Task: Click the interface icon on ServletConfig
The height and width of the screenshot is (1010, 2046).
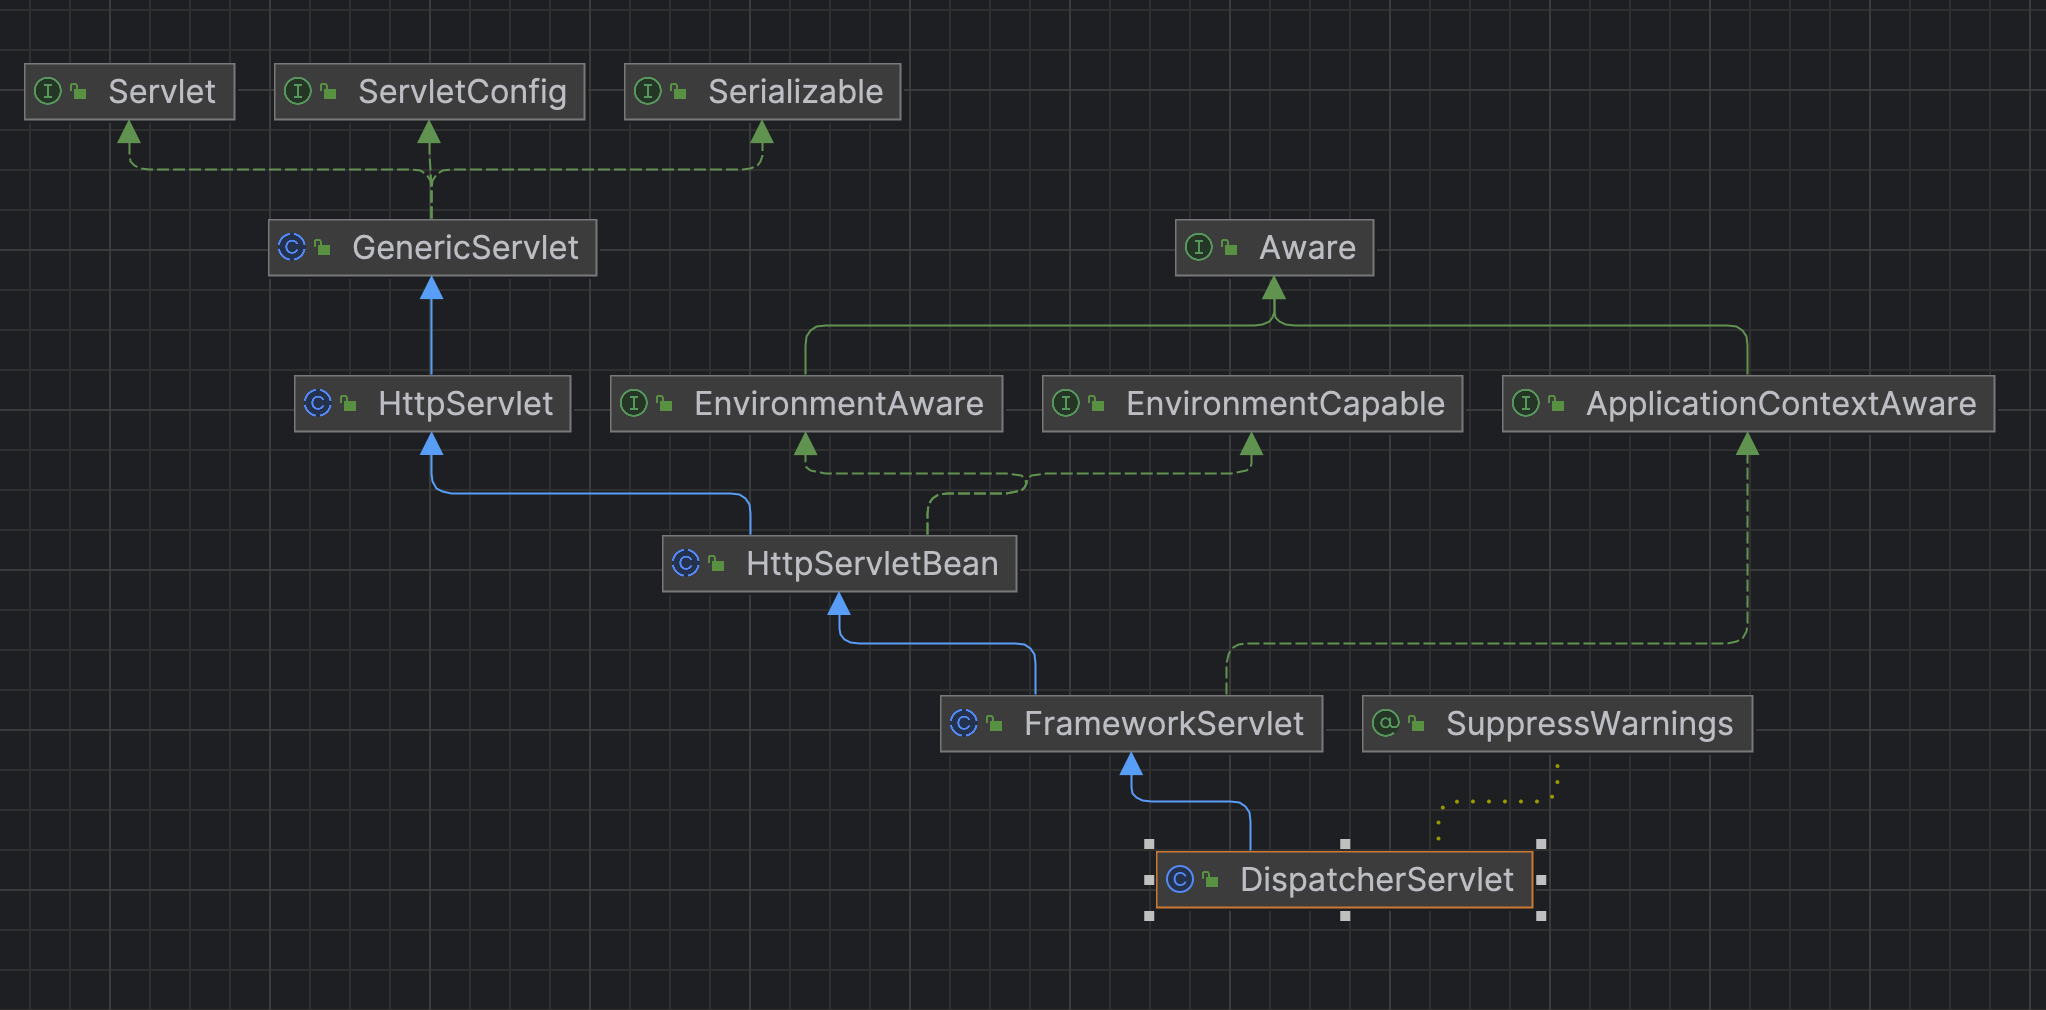Action: (x=298, y=92)
